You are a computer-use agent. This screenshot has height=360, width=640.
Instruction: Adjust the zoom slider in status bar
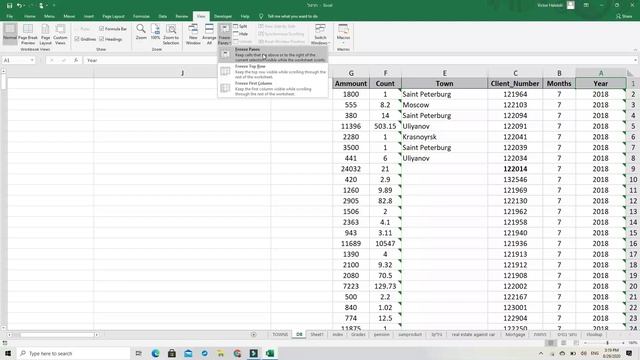click(607, 343)
